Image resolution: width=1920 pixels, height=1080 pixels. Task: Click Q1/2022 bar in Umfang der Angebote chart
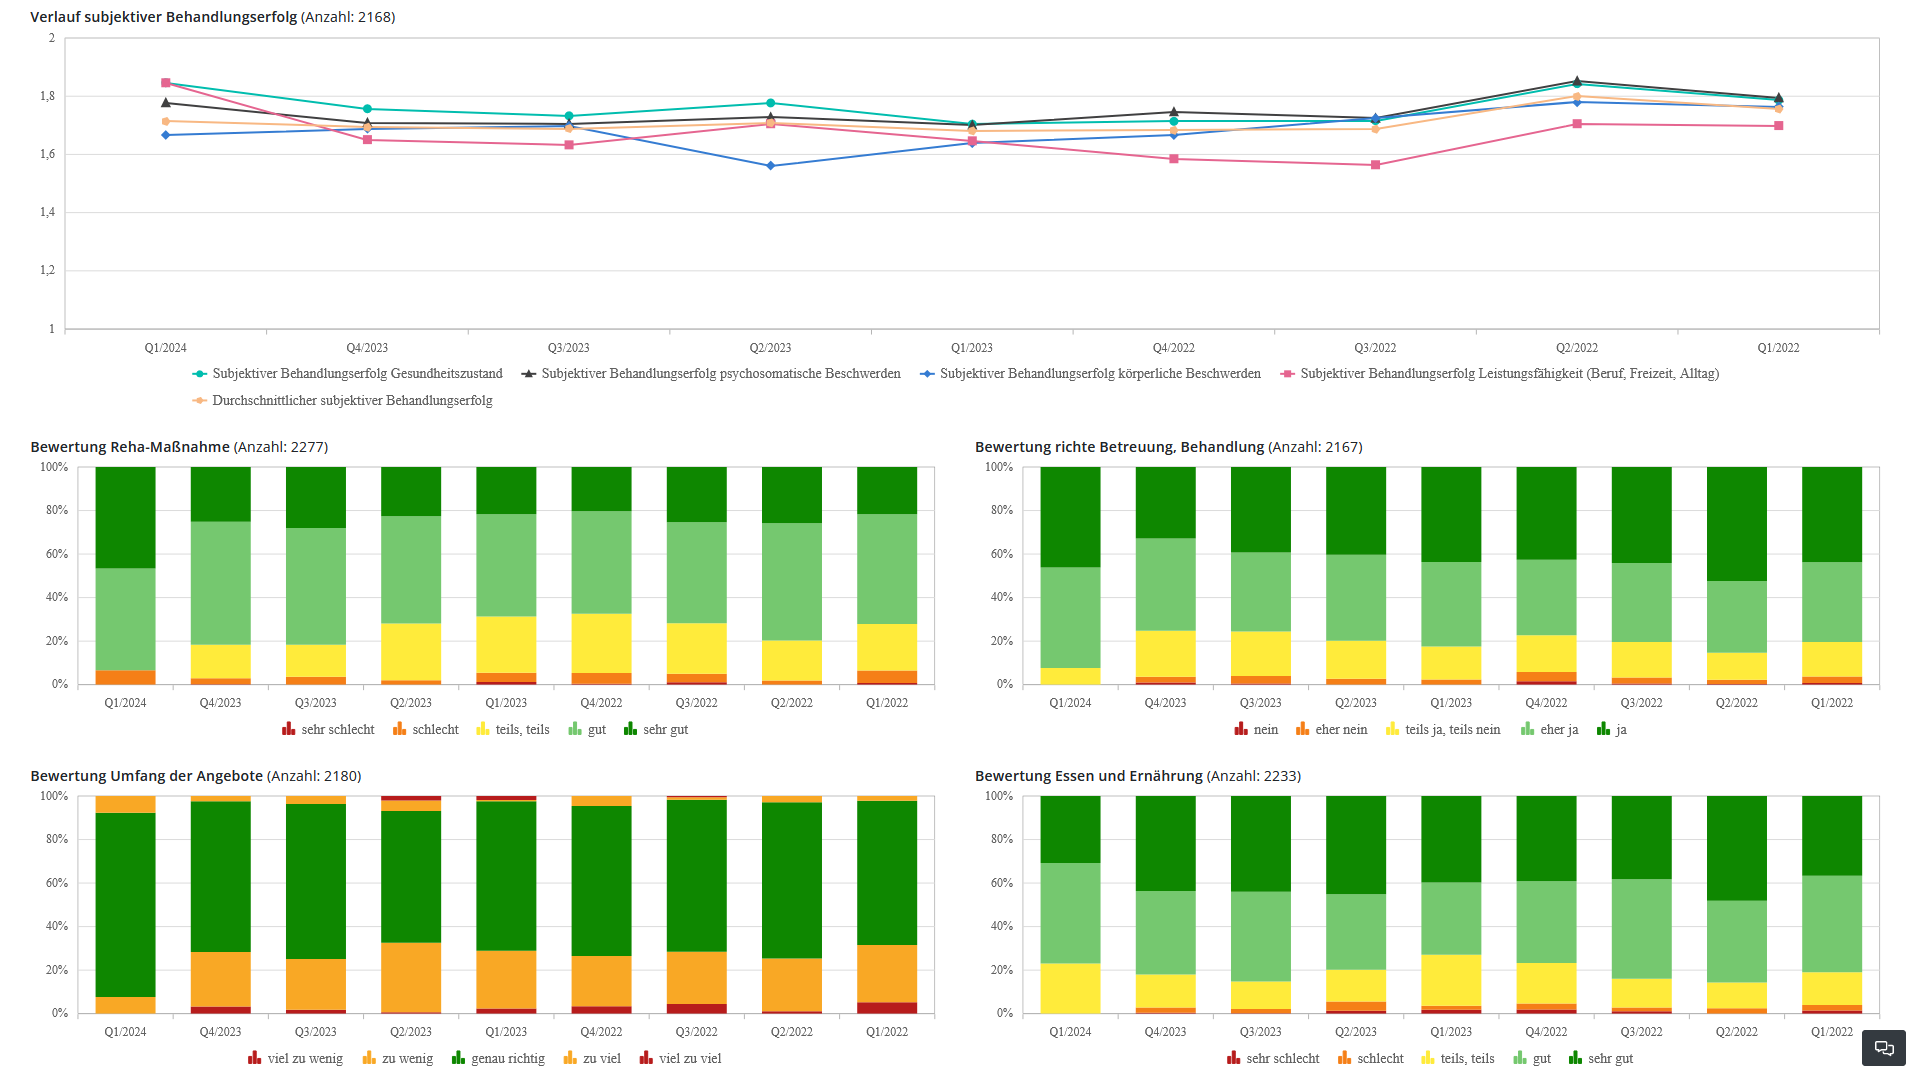887,905
